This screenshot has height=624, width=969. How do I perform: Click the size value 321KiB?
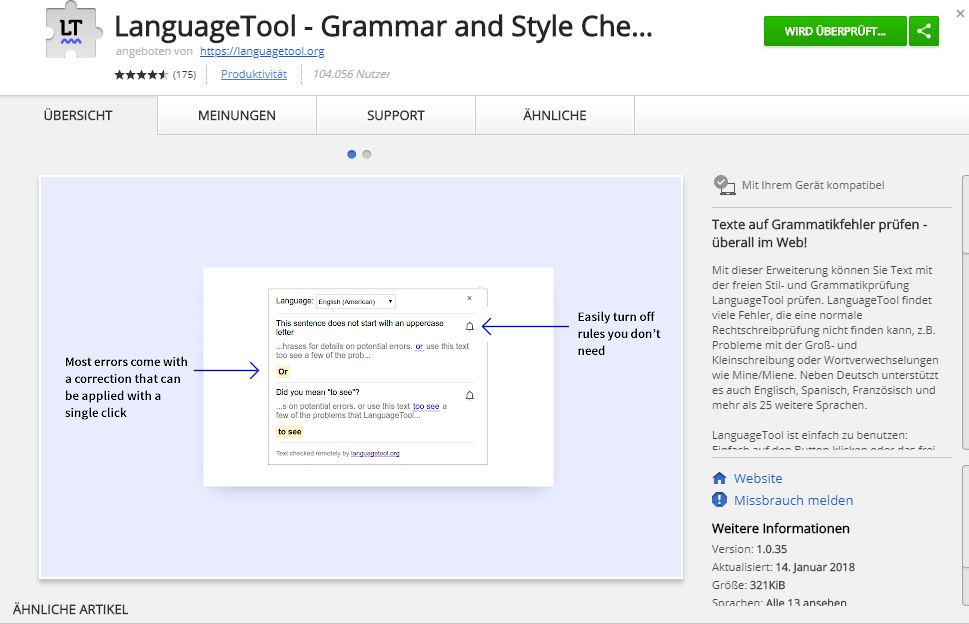point(767,584)
